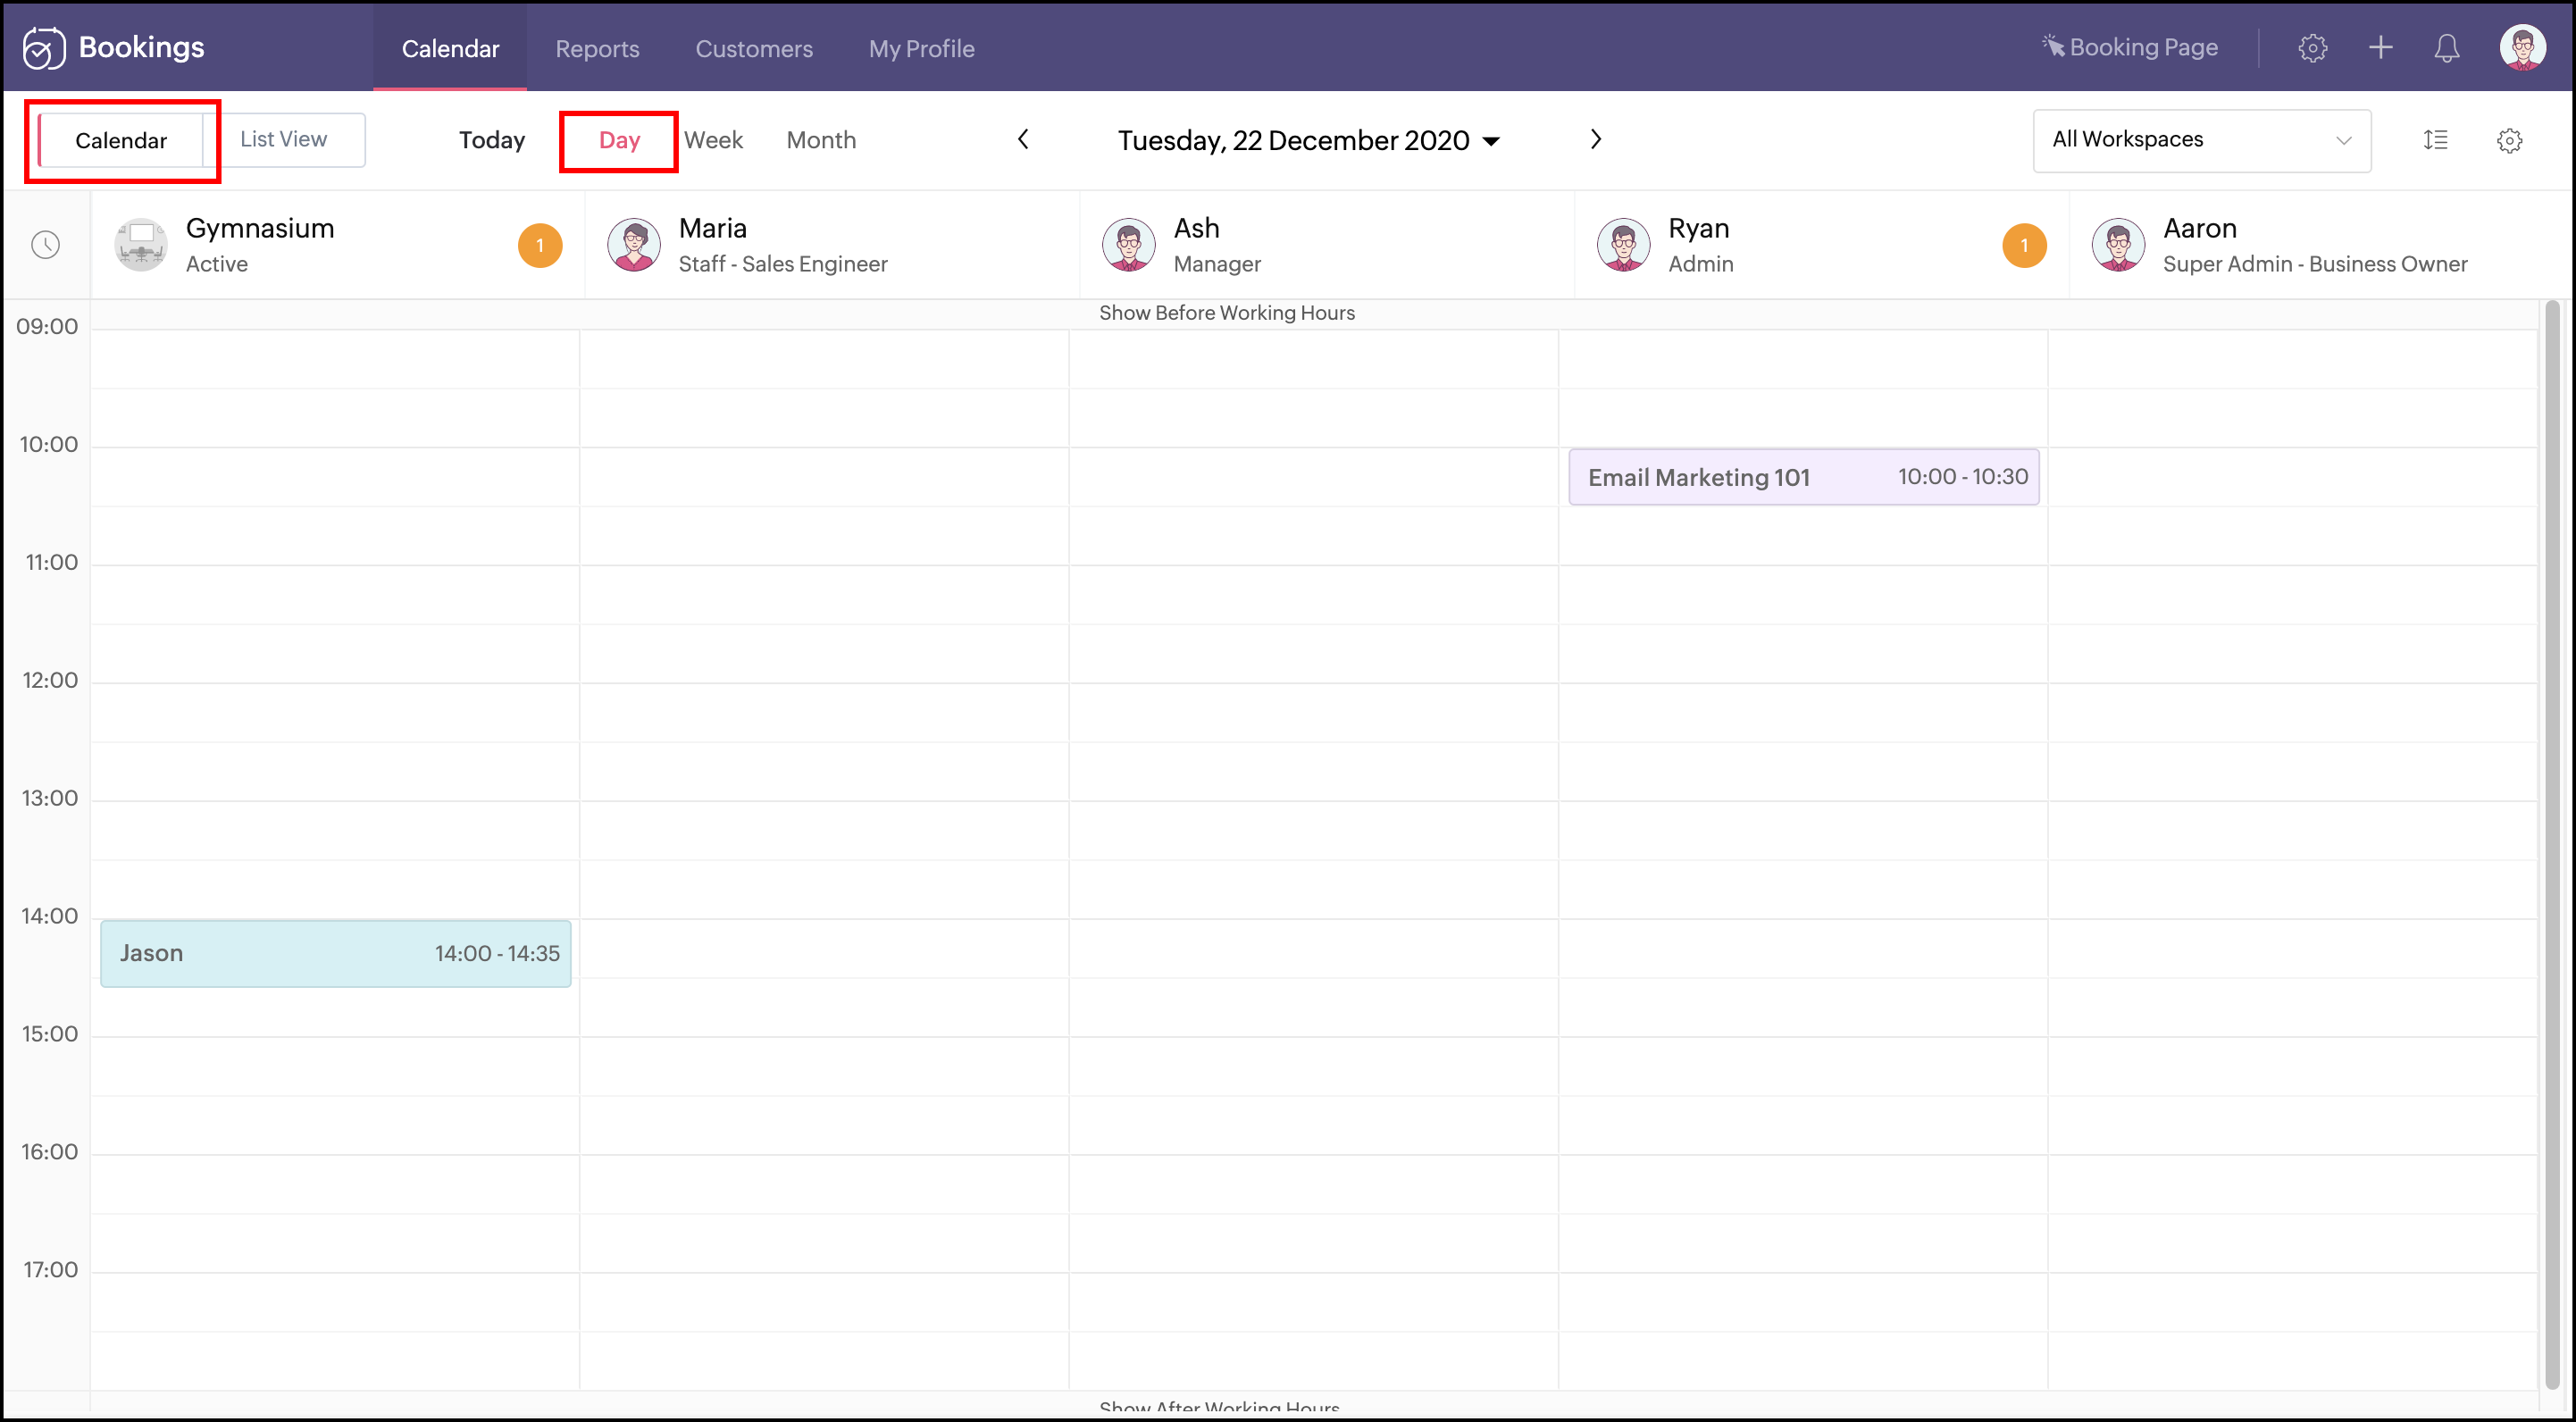Select the Month view option
The image size is (2576, 1422).
[820, 140]
